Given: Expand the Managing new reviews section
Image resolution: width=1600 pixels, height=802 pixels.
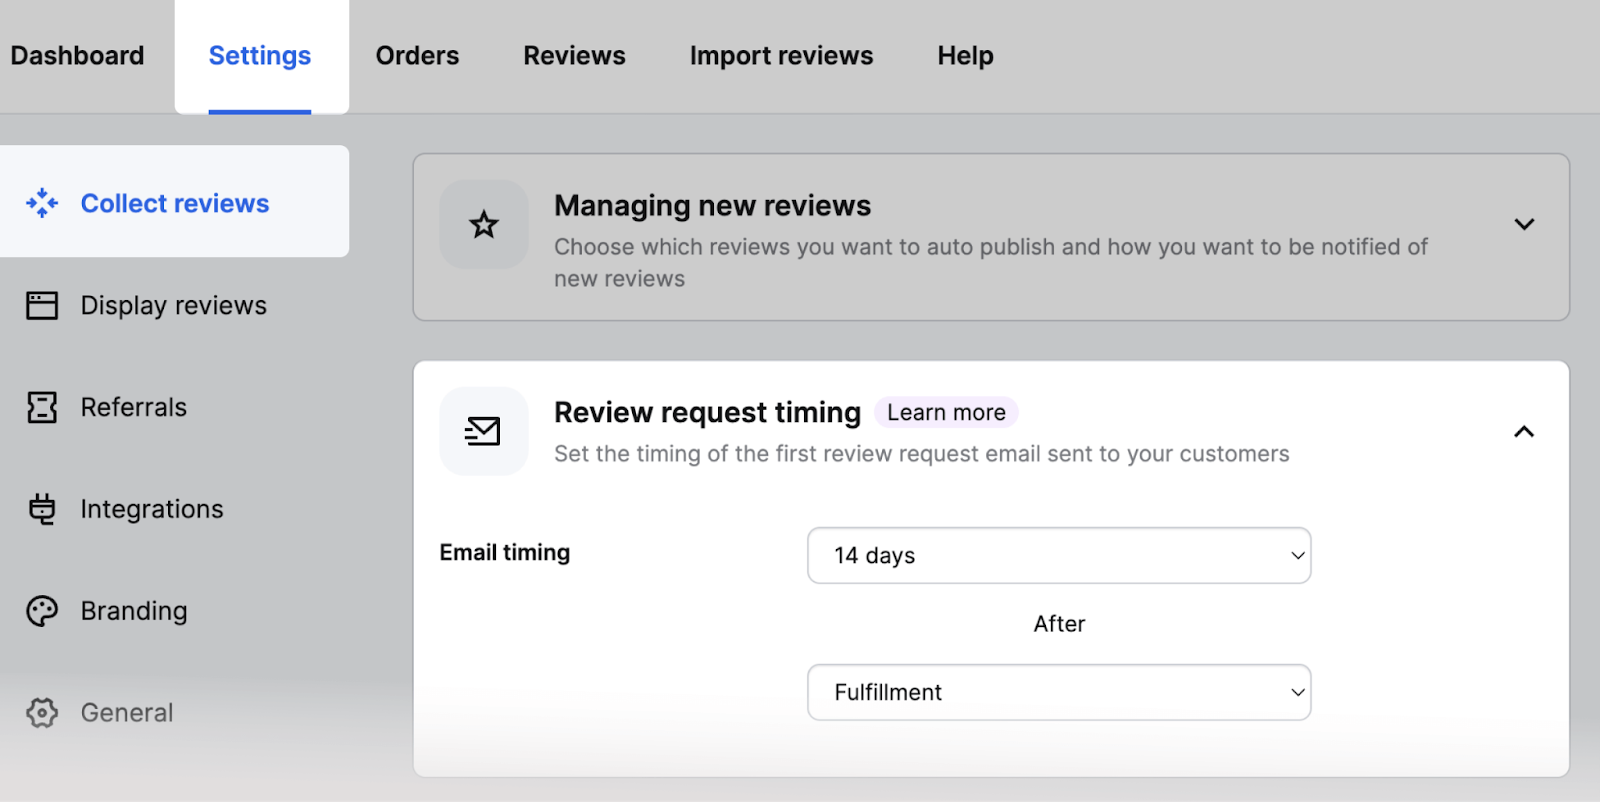Looking at the screenshot, I should (x=1523, y=224).
